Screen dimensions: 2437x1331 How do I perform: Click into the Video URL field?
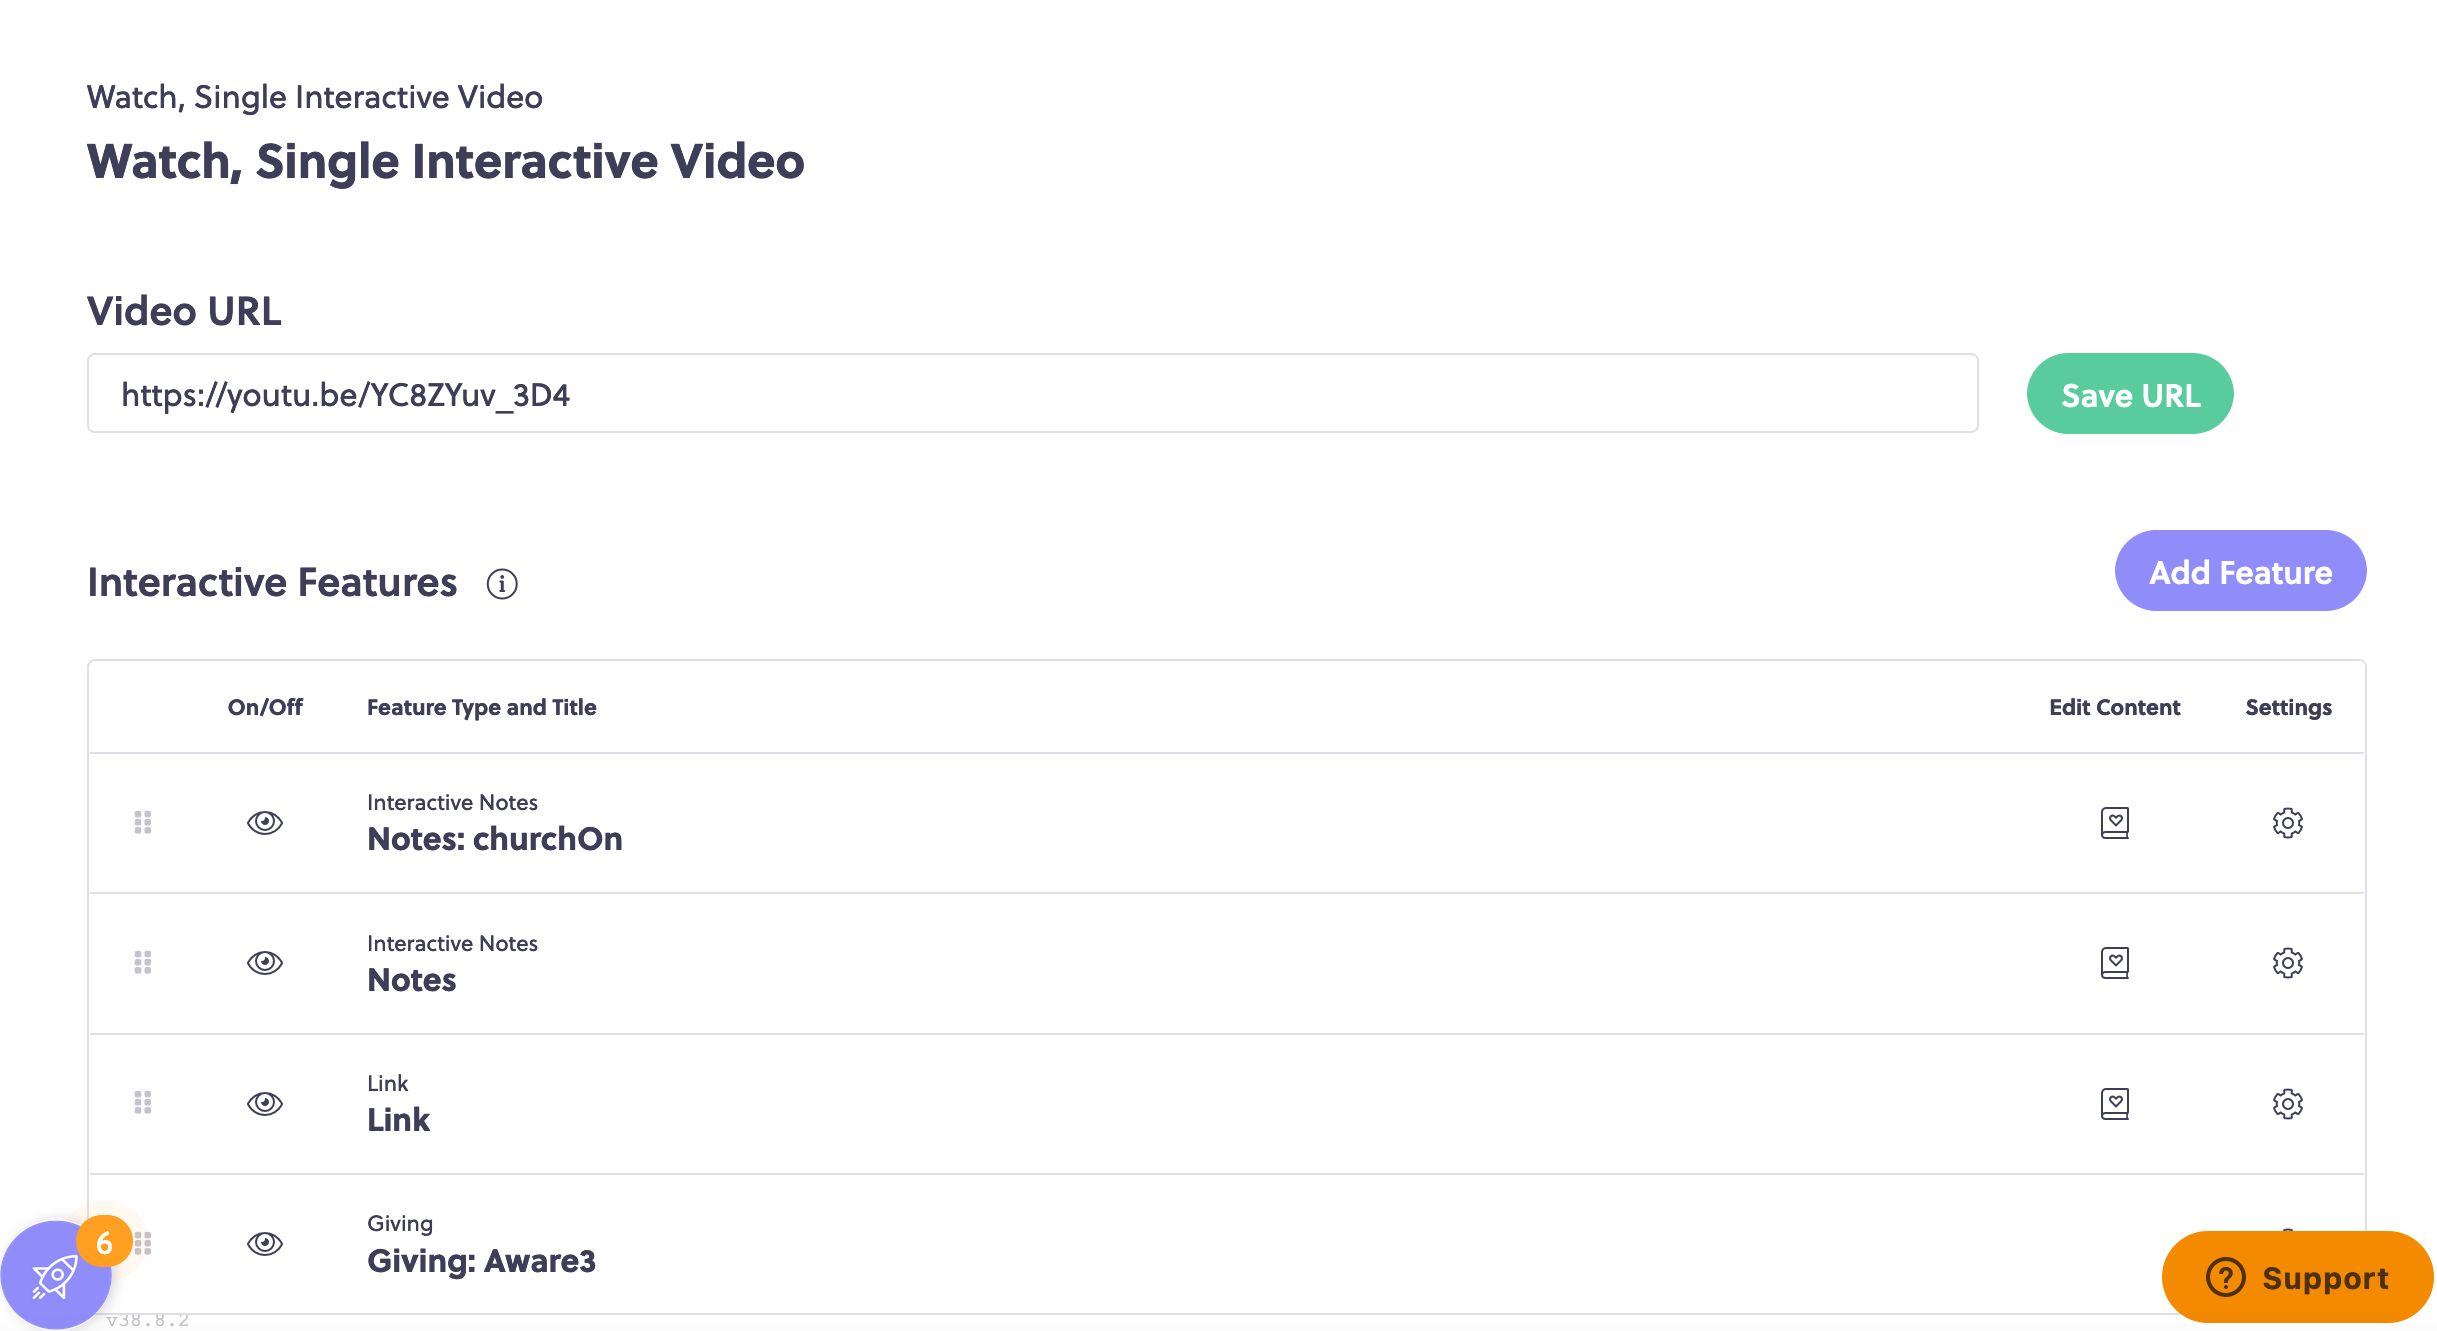tap(1032, 393)
